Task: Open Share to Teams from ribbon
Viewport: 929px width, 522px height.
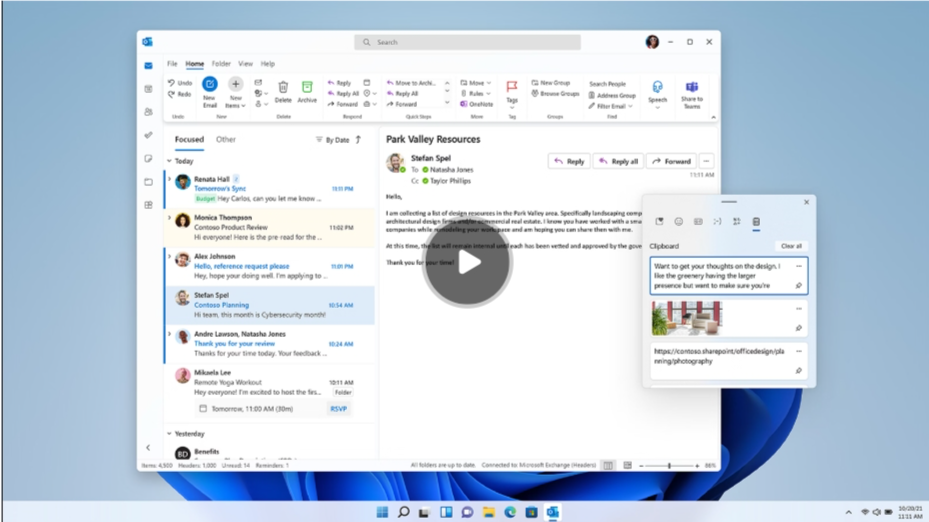Action: [x=691, y=92]
